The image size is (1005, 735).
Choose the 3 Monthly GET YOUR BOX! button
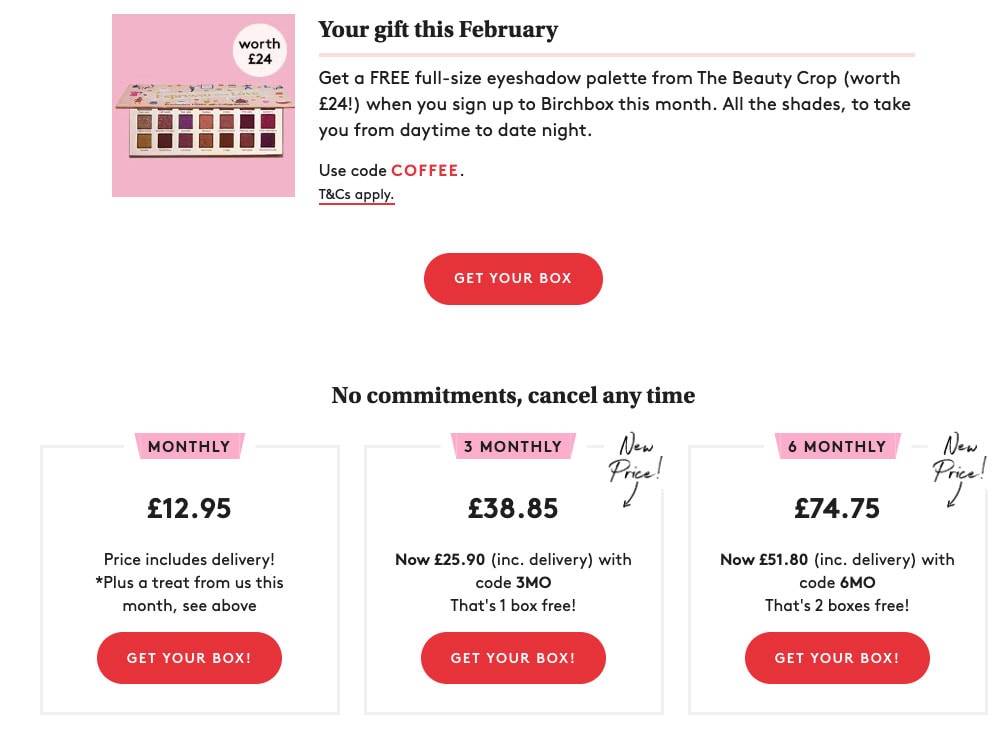pos(513,657)
